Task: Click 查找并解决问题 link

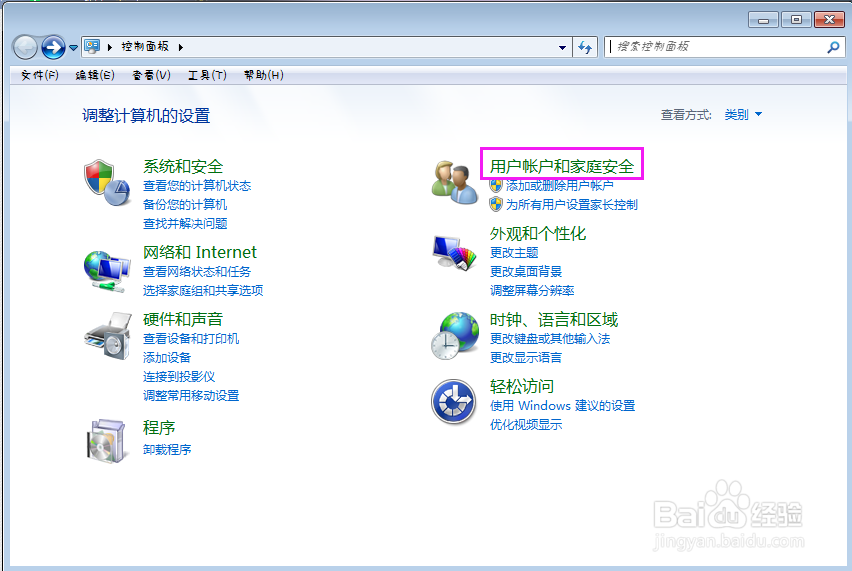Action: tap(185, 224)
